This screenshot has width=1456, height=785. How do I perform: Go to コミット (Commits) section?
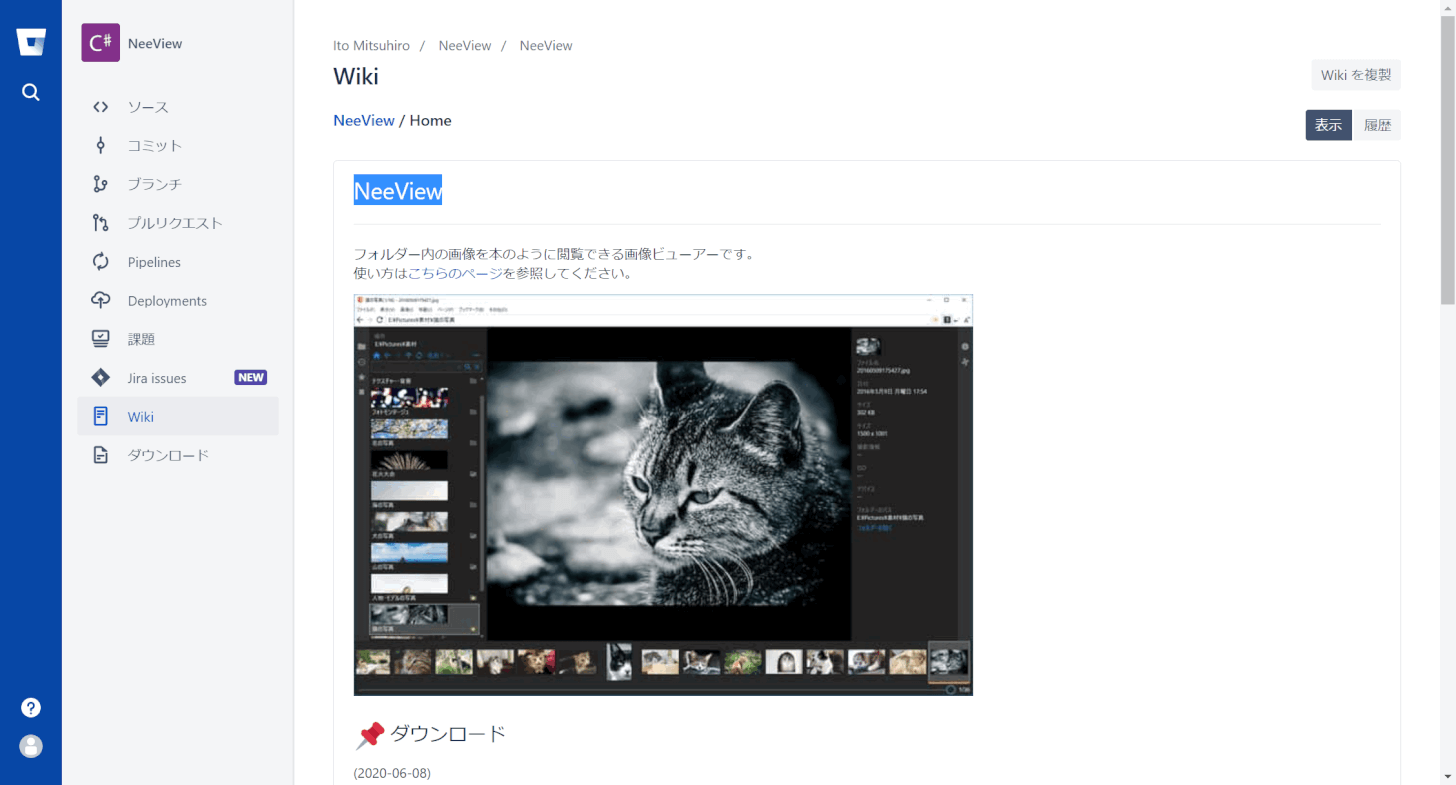pos(154,145)
